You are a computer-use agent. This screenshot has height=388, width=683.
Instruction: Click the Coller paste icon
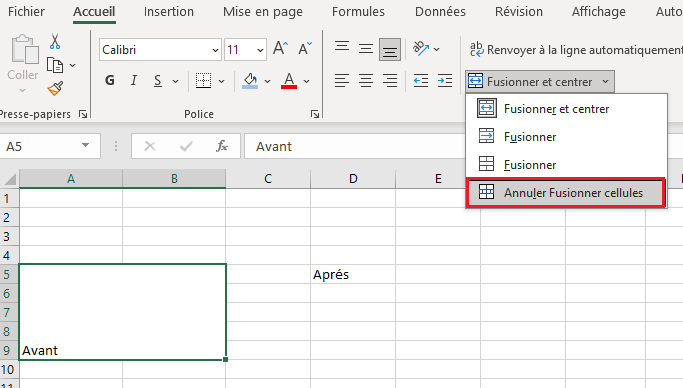click(24, 50)
